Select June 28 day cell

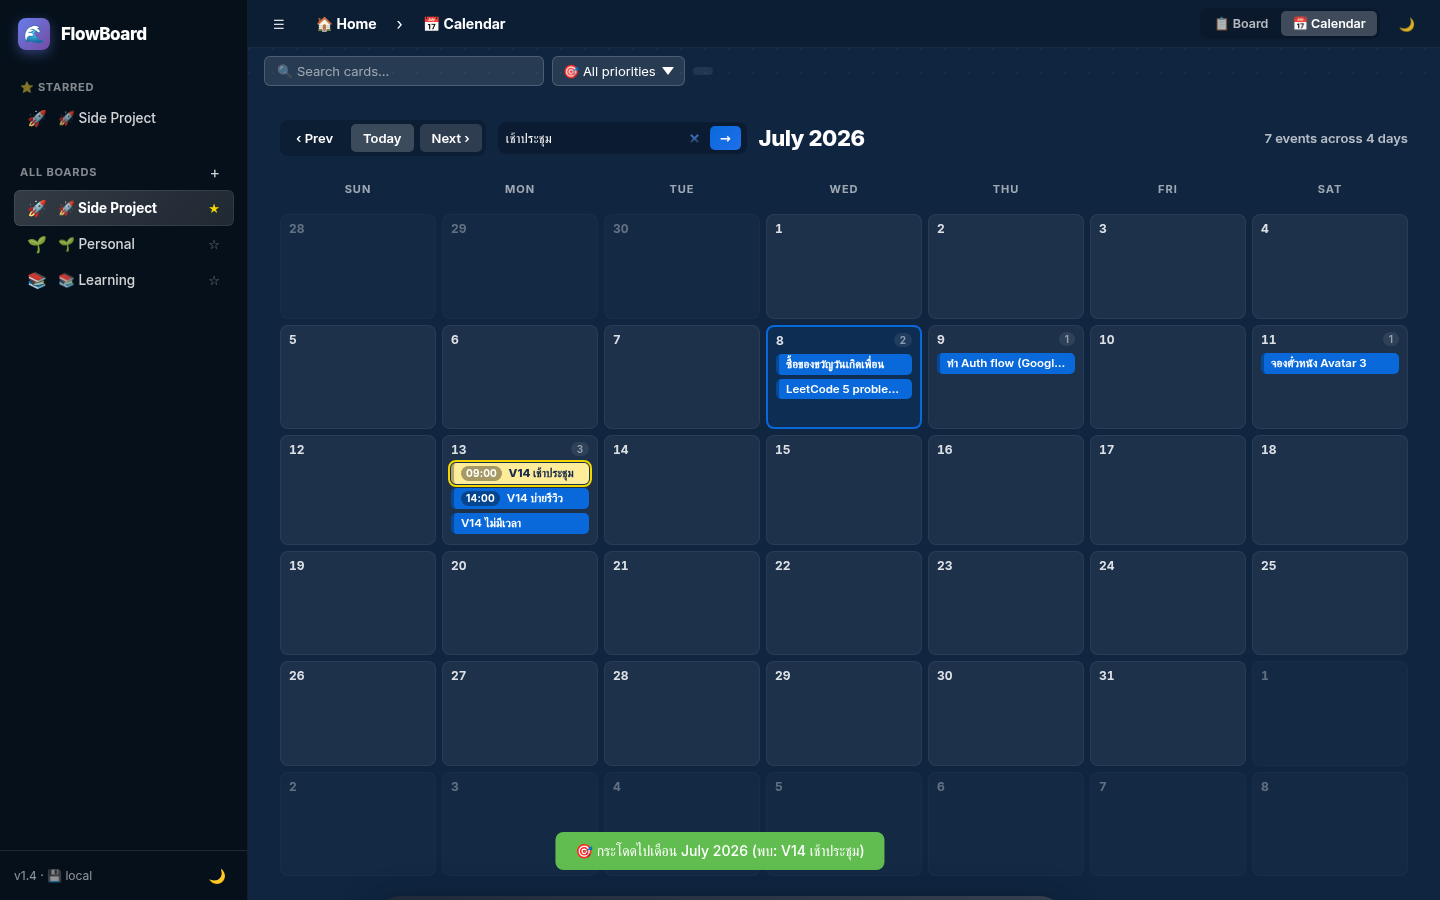pos(358,266)
